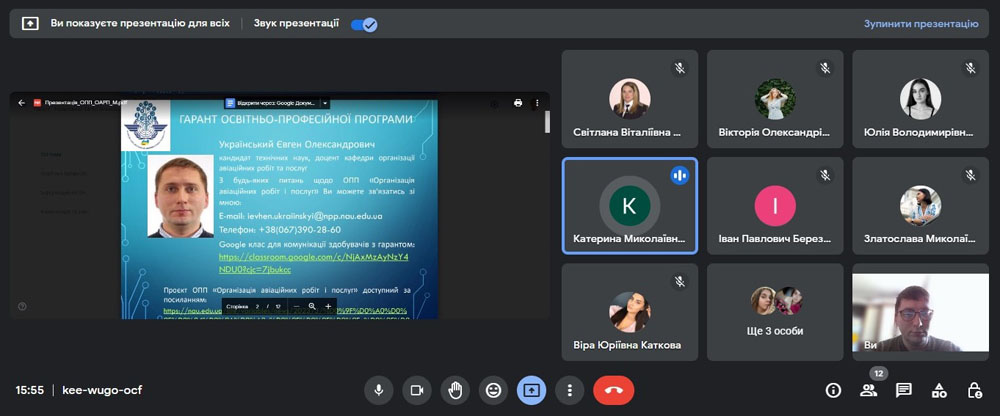Mute the microphone in the call bar
Screen dimensions: 1000x416
point(379,390)
